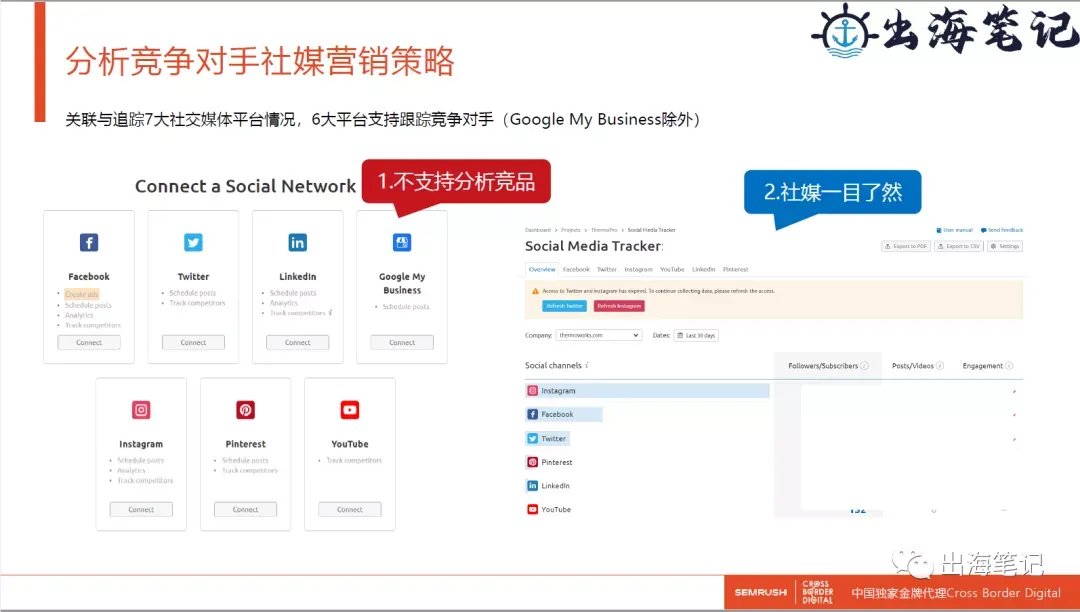Click the info icon beside Social channels
1080x612 pixels.
pos(587,365)
